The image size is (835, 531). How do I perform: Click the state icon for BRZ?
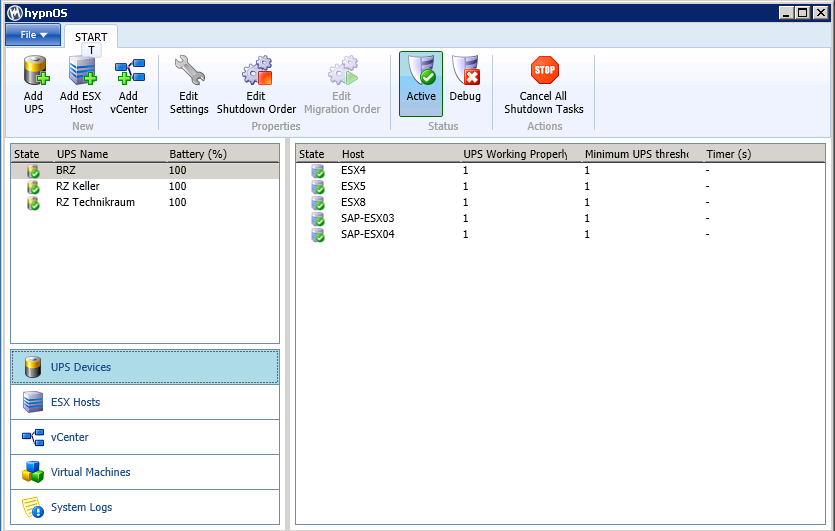(x=33, y=171)
